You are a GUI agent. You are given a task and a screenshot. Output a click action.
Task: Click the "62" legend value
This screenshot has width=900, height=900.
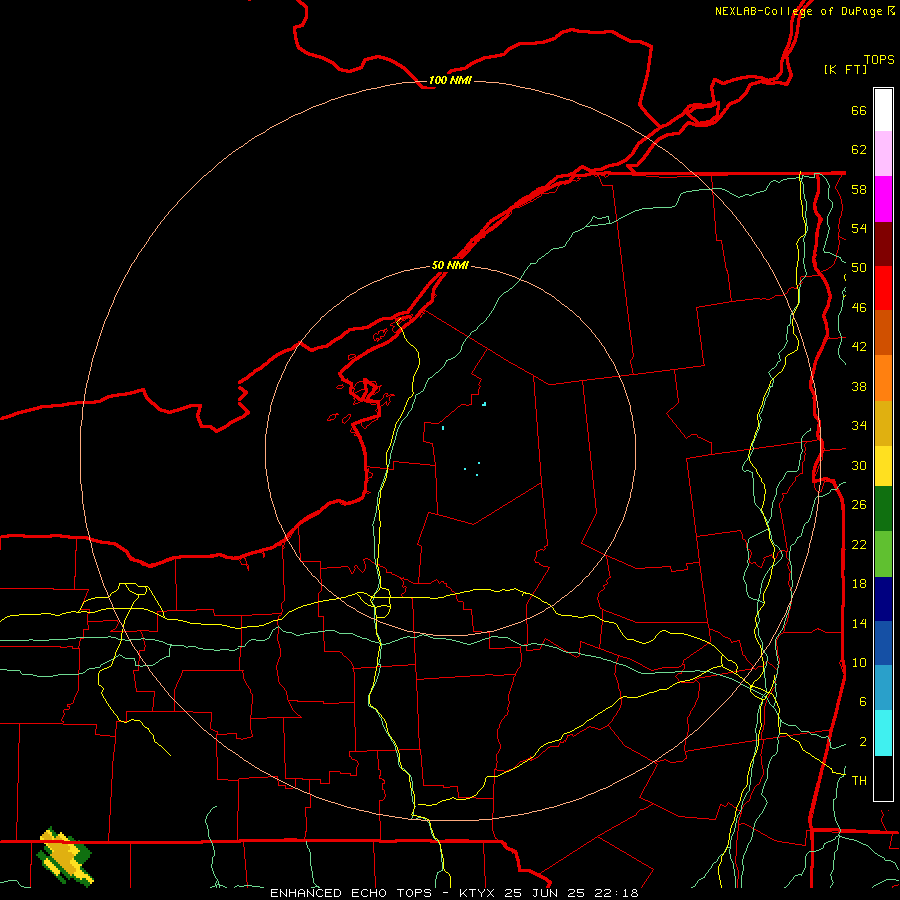pyautogui.click(x=859, y=150)
